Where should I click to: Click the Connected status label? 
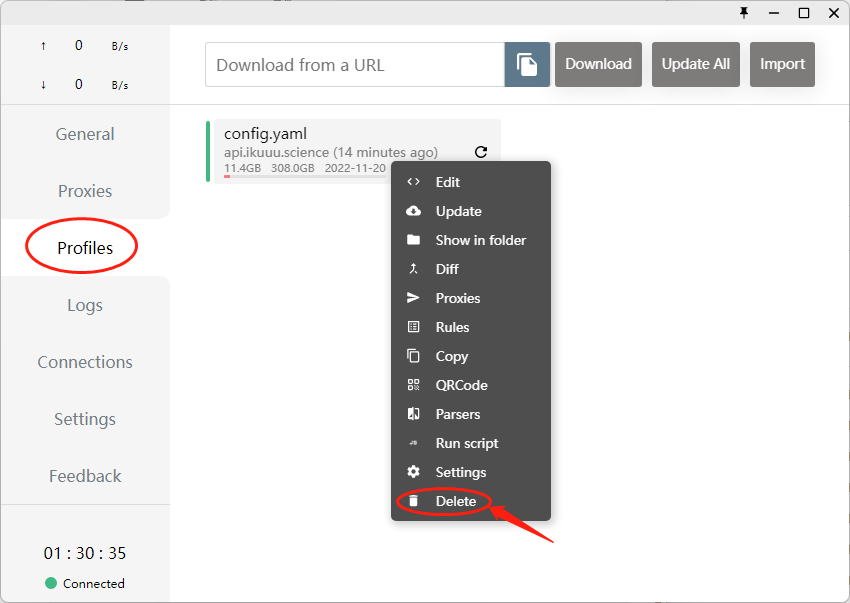[x=94, y=583]
